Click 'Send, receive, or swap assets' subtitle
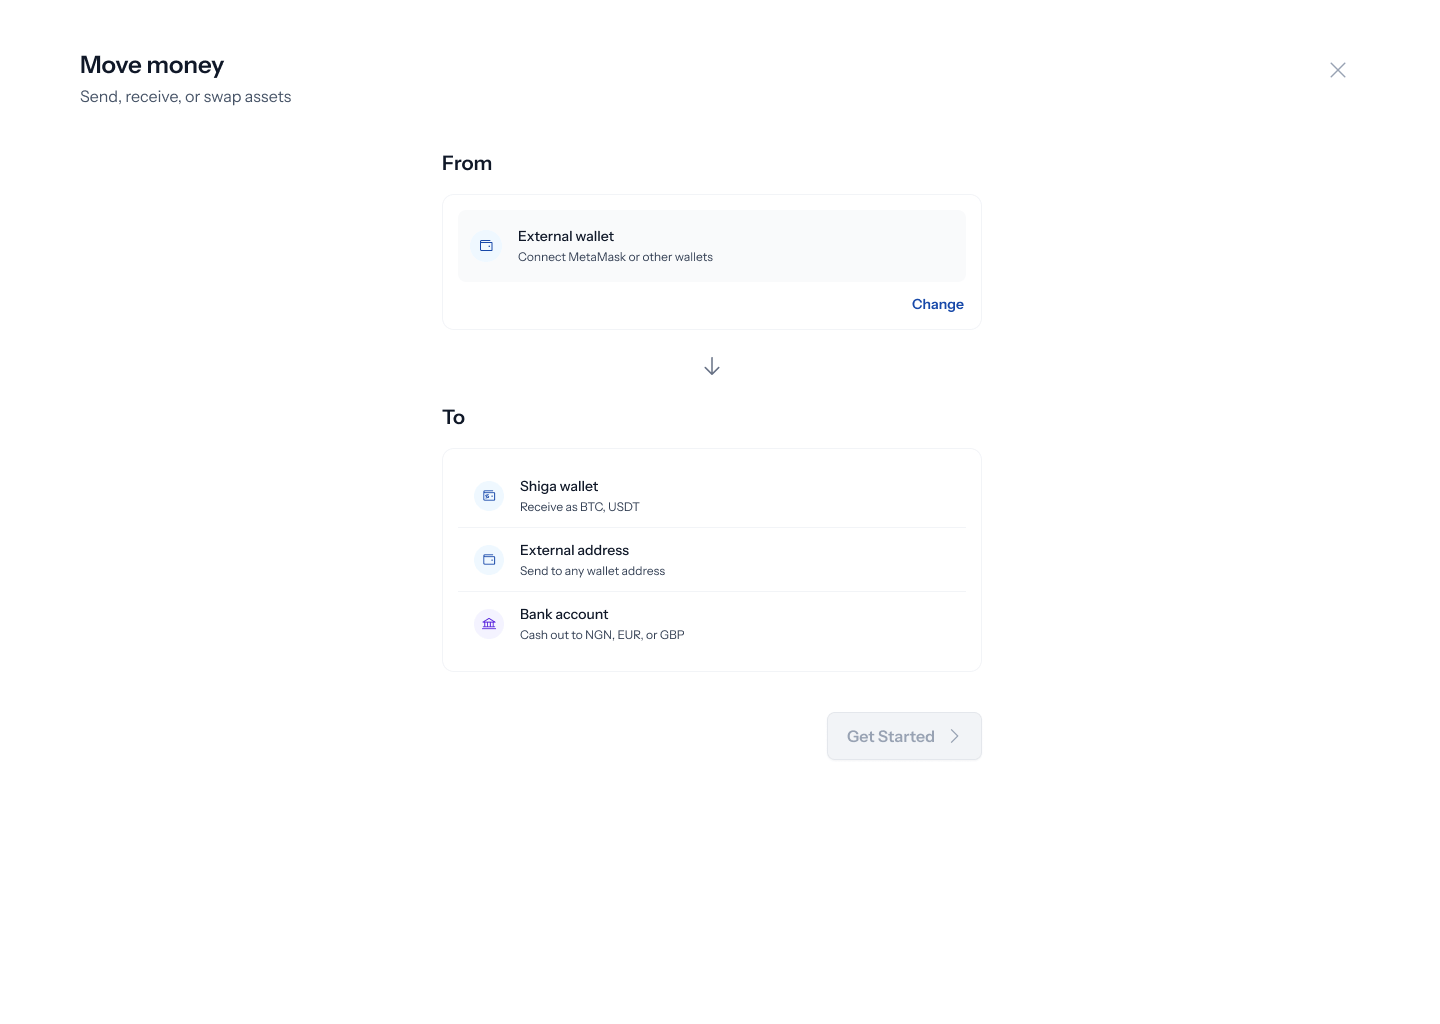This screenshot has height=1024, width=1440. (186, 97)
